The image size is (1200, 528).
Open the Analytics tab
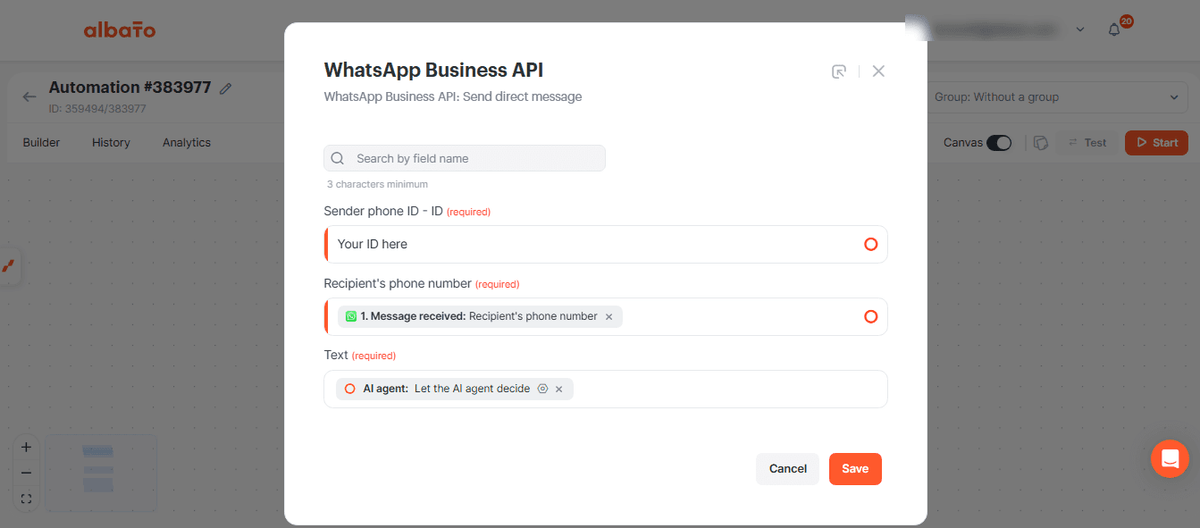pos(187,143)
